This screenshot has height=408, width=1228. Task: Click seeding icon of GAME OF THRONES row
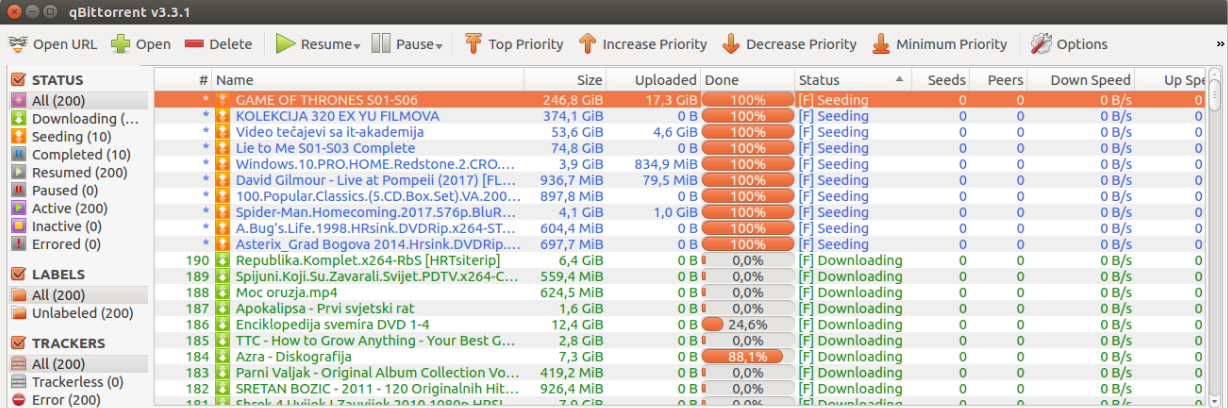223,100
